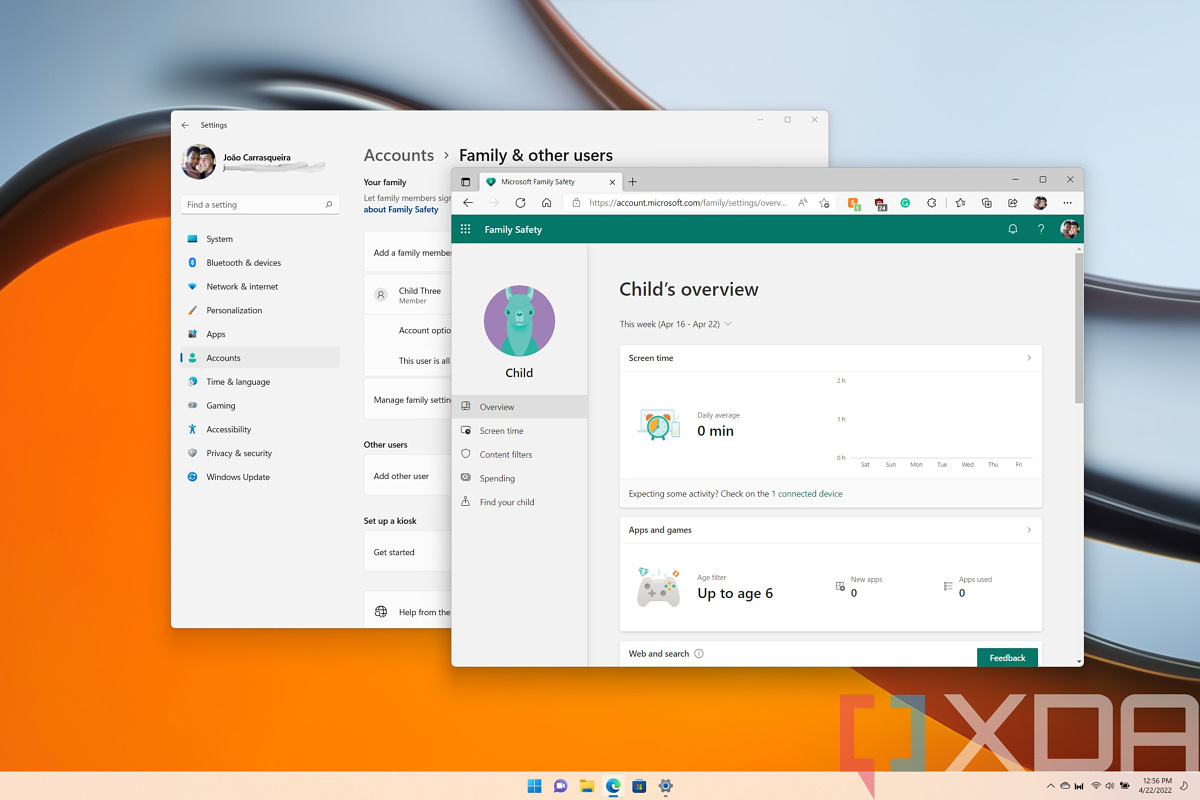Screen dimensions: 1200x800
Task: Open Time & language in Settings
Action: (x=260, y=382)
